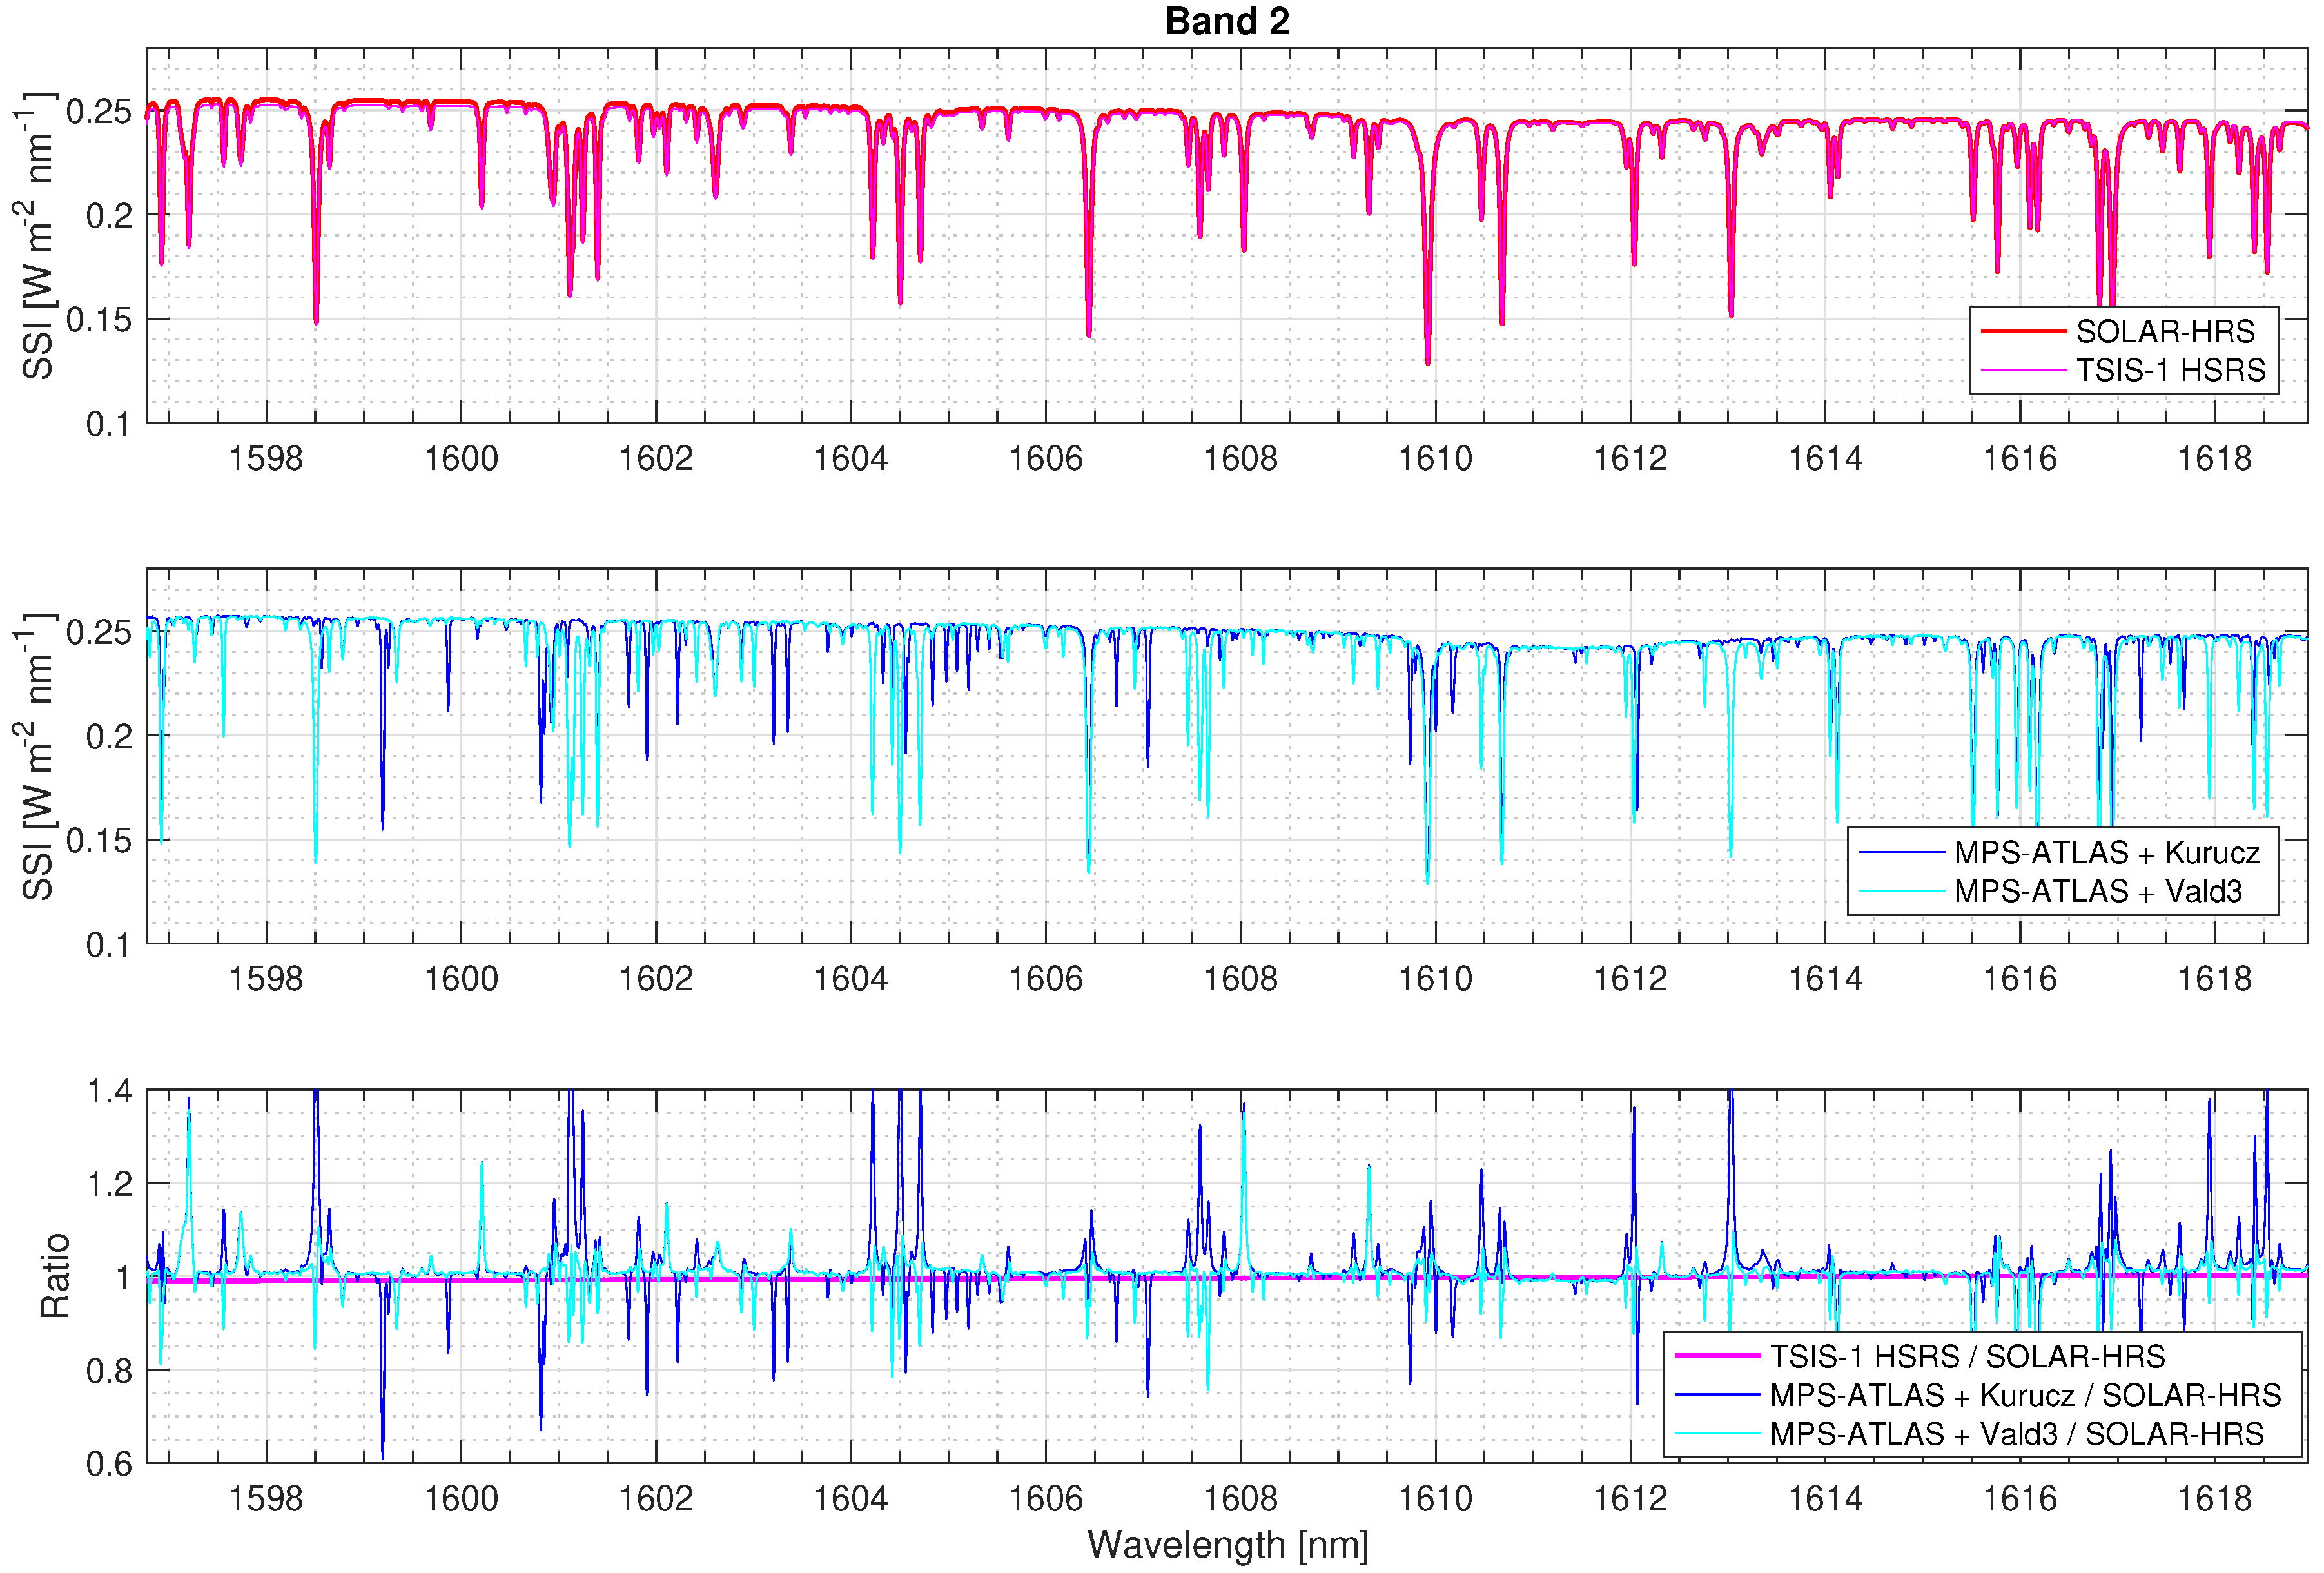Click the red SOLAR-HRS legend line sample
Viewport: 2324px width, 1573px height.
(x=2023, y=331)
